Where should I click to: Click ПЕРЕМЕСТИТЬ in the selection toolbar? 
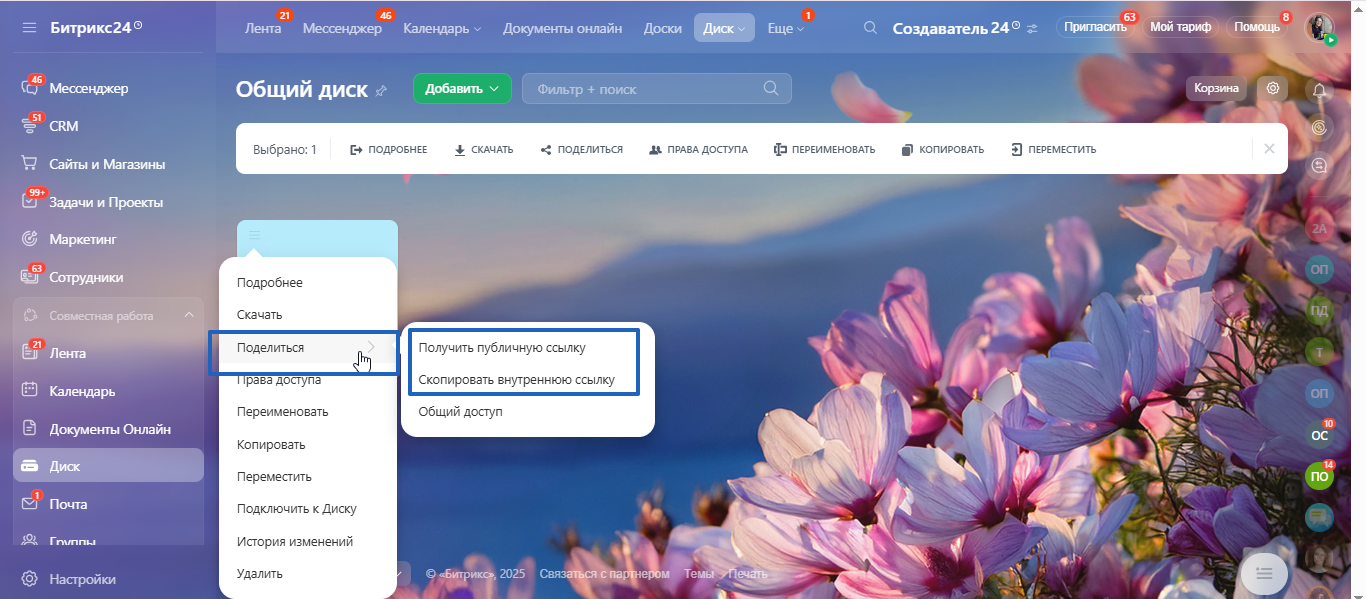click(x=1053, y=149)
